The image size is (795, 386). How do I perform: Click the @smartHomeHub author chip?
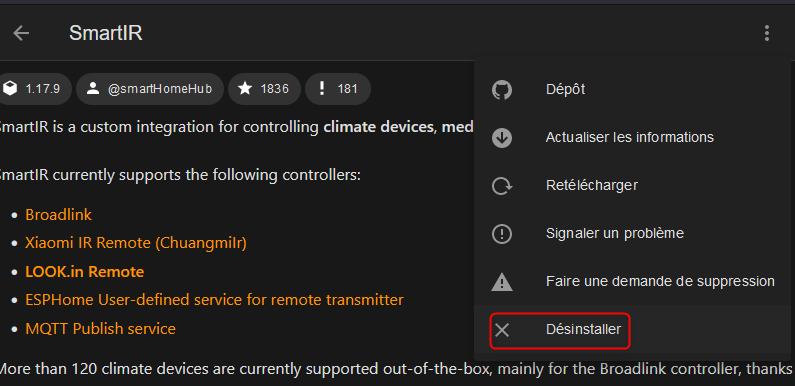coord(150,89)
